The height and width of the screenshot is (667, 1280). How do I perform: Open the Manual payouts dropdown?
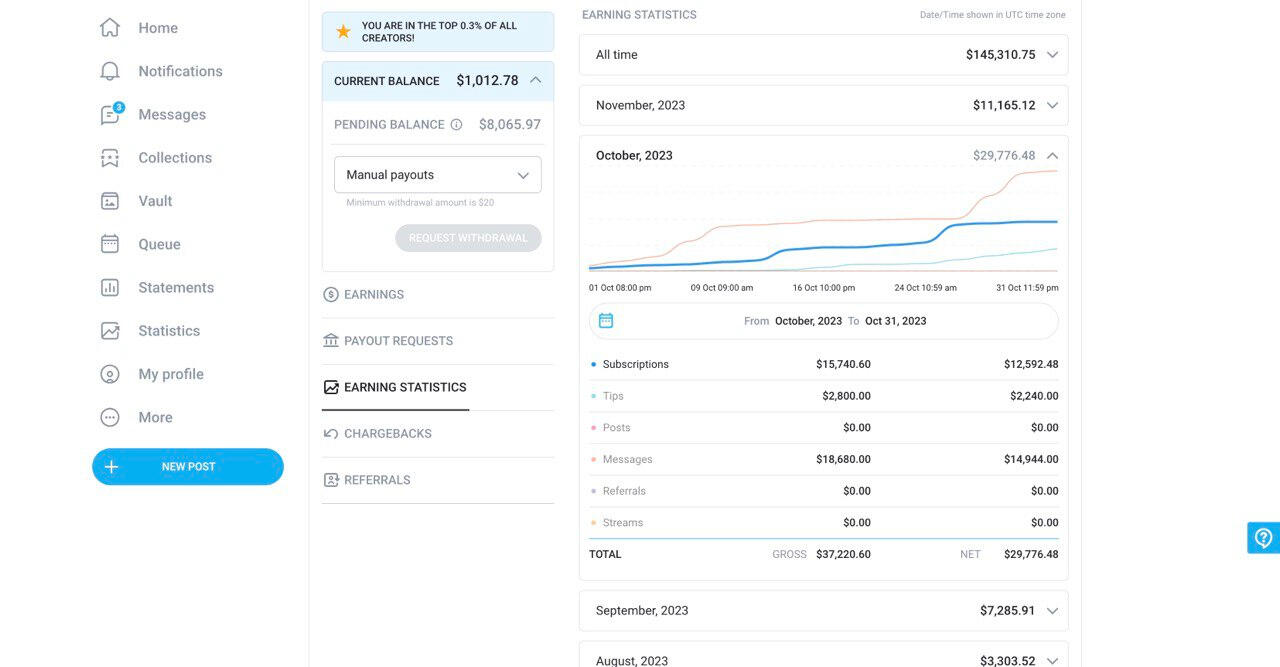click(x=437, y=175)
